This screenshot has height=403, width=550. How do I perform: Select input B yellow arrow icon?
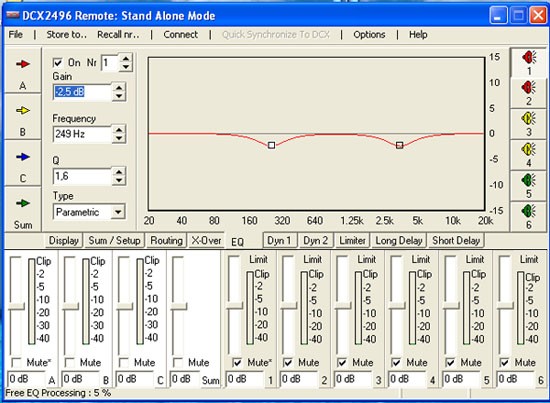coord(23,110)
